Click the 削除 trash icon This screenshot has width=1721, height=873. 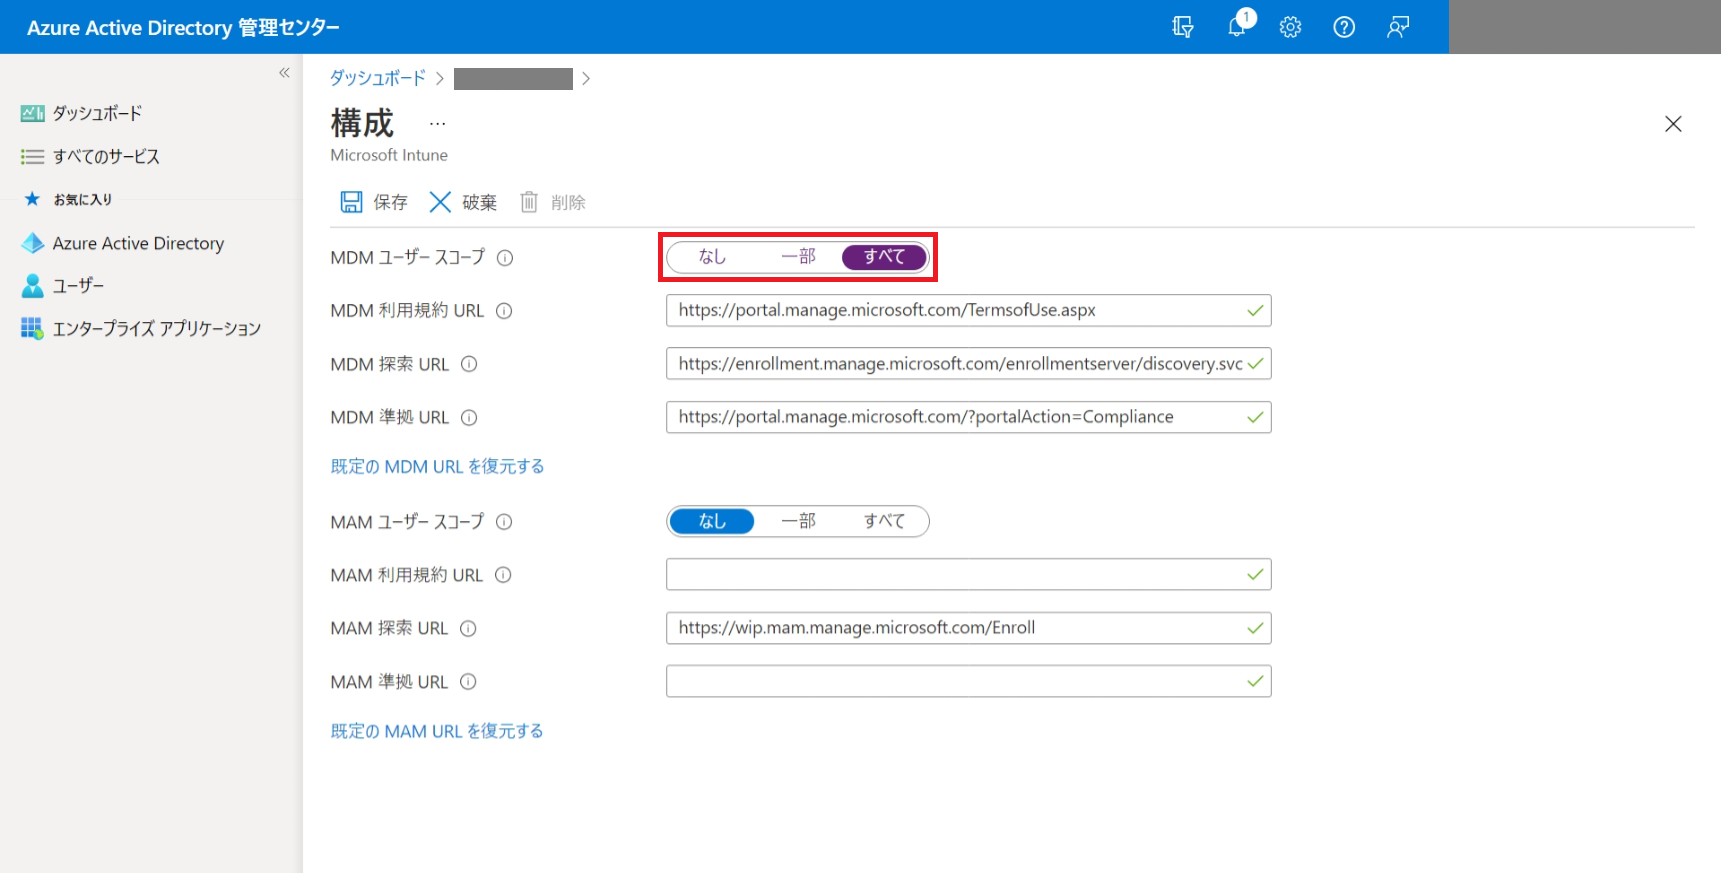click(x=529, y=202)
